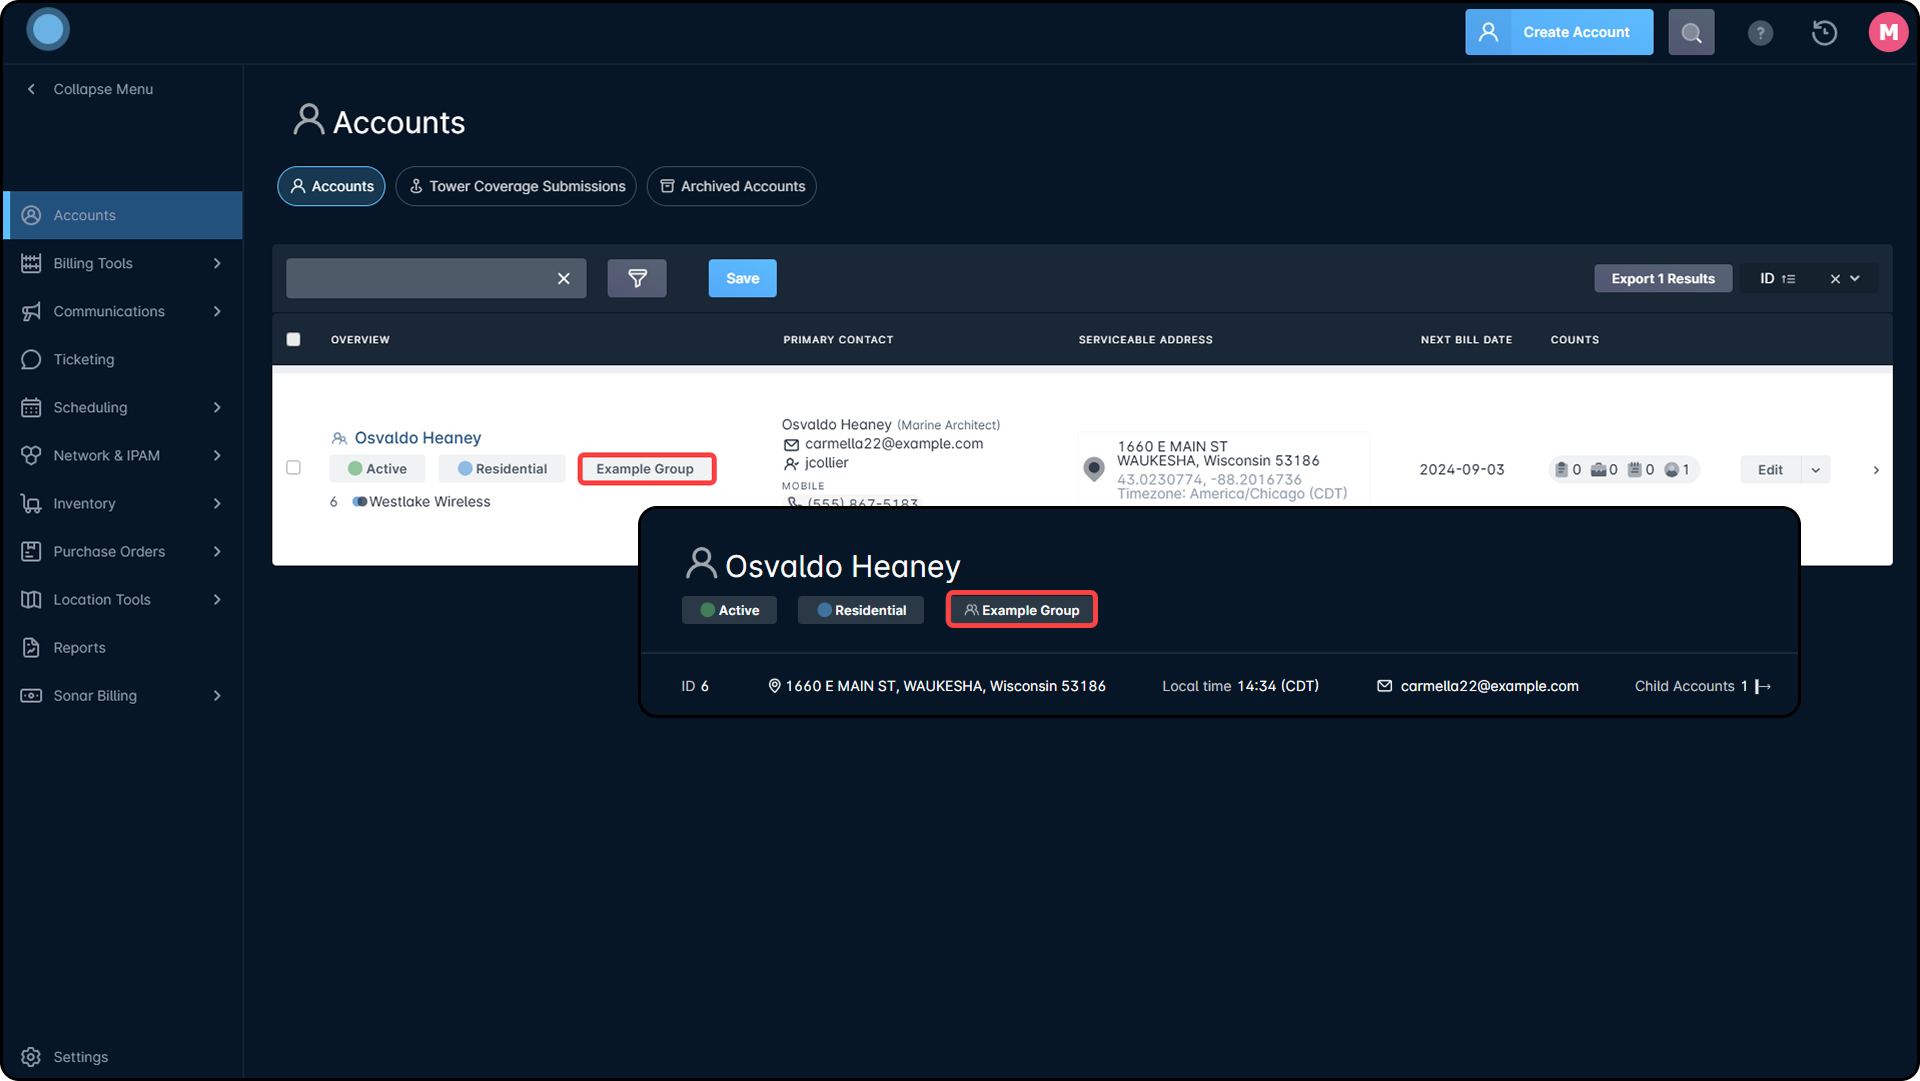Click the filter funnel button
This screenshot has width=1920, height=1081.
637,278
